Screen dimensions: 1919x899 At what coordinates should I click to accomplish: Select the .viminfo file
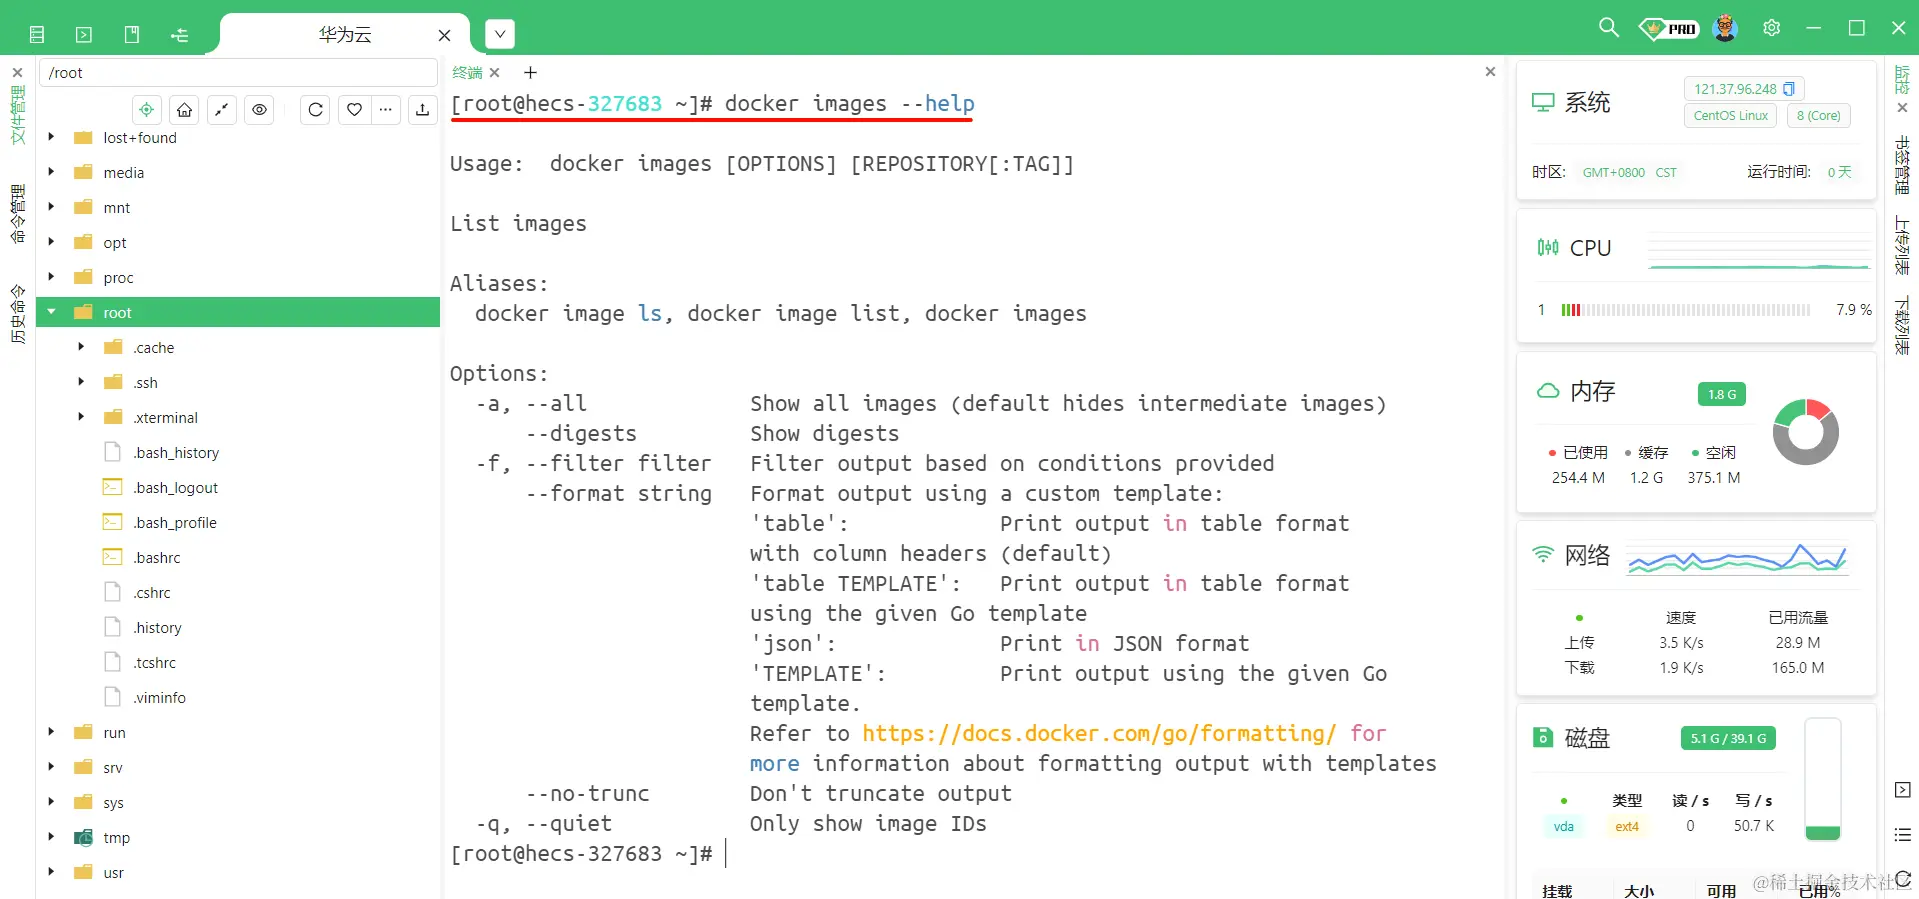[x=160, y=698]
